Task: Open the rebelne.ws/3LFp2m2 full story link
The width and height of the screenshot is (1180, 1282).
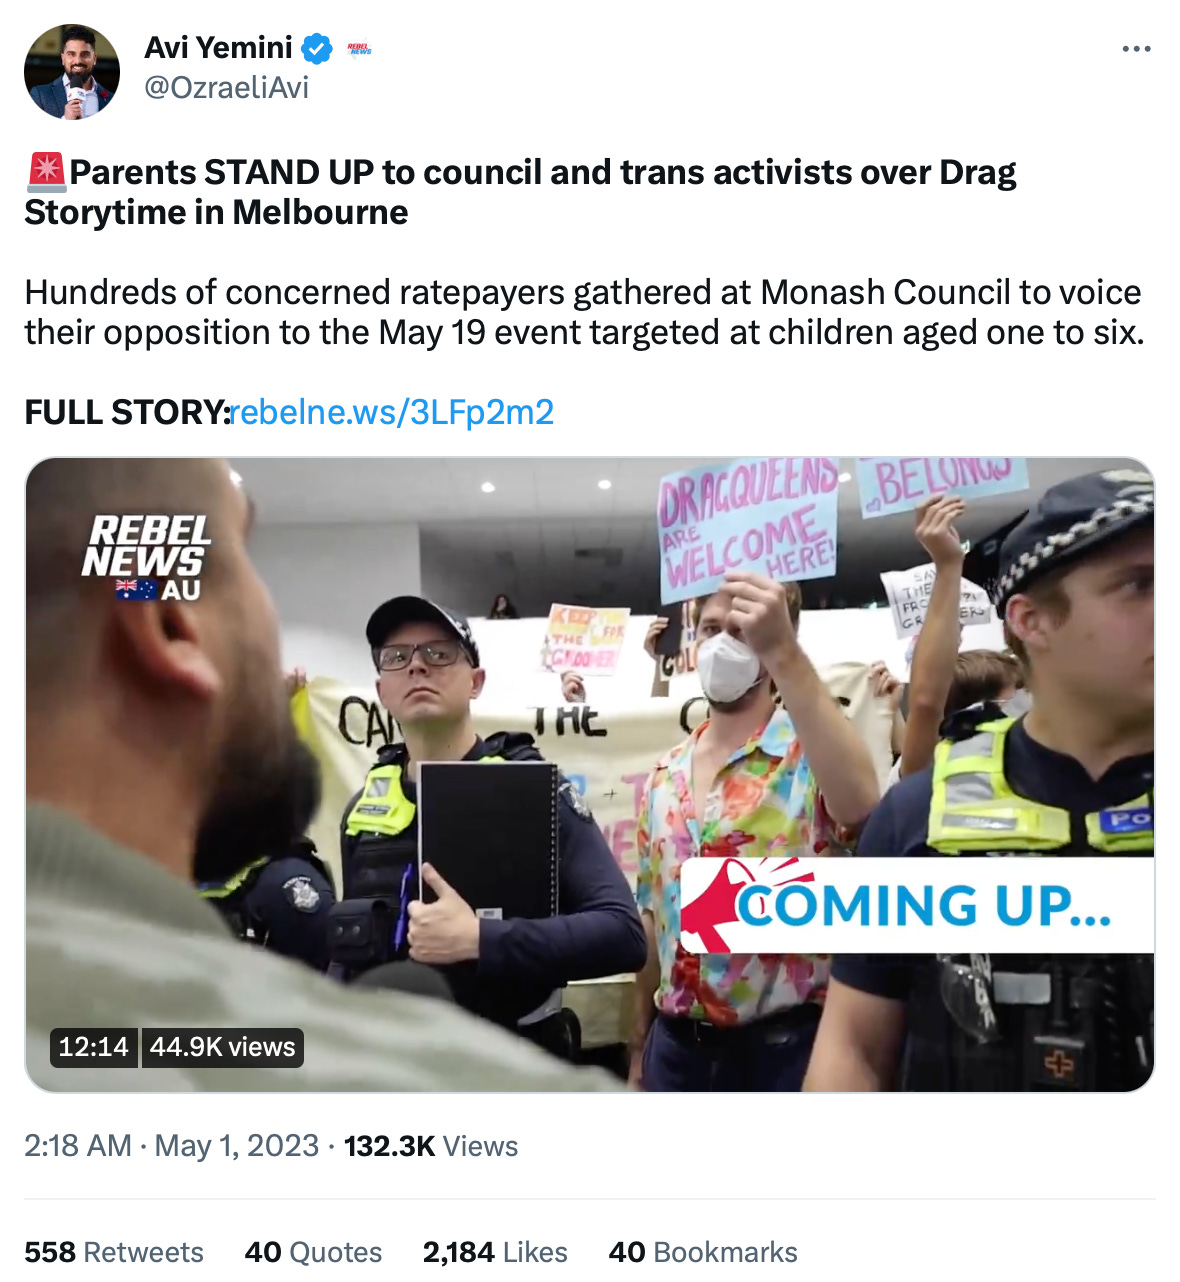Action: coord(392,412)
